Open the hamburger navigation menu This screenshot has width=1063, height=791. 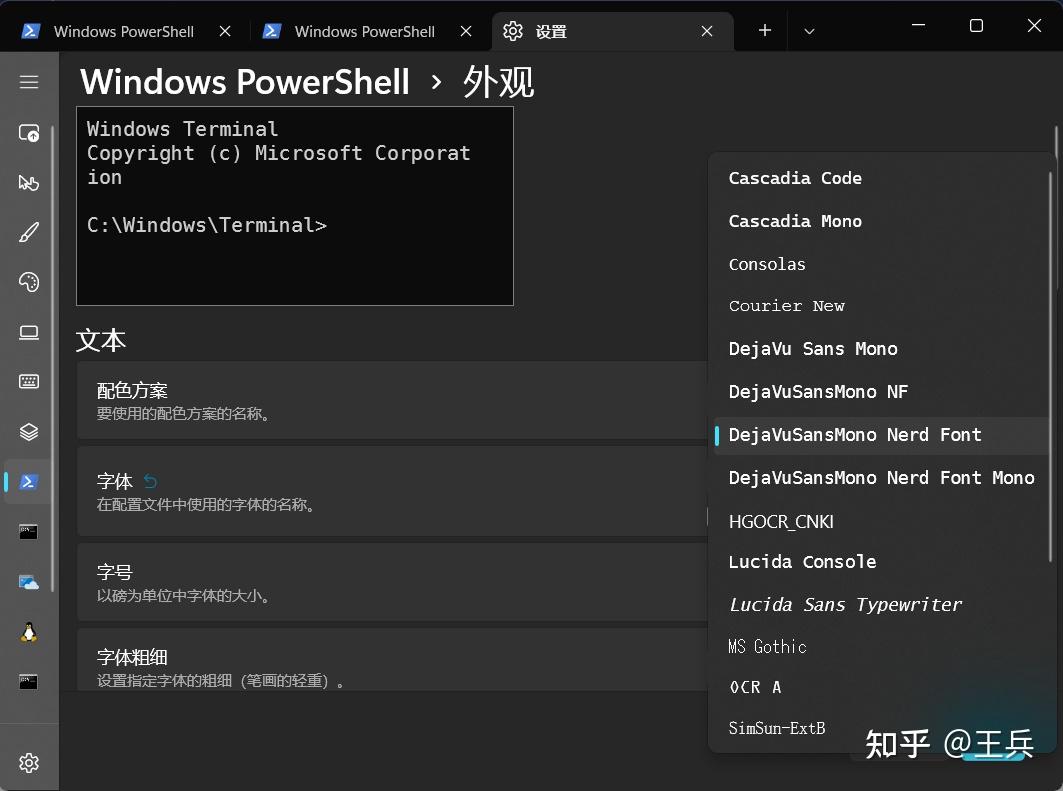pyautogui.click(x=28, y=83)
